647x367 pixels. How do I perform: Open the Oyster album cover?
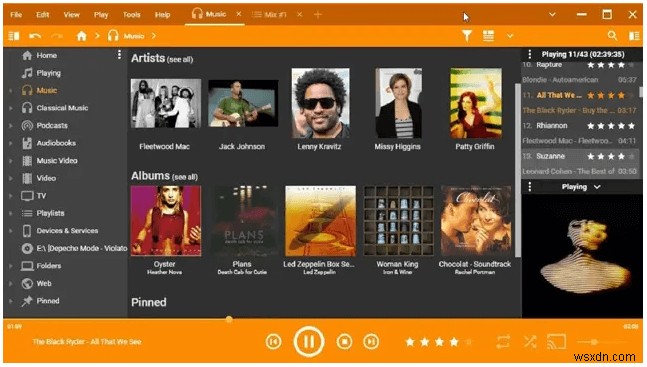(x=166, y=221)
